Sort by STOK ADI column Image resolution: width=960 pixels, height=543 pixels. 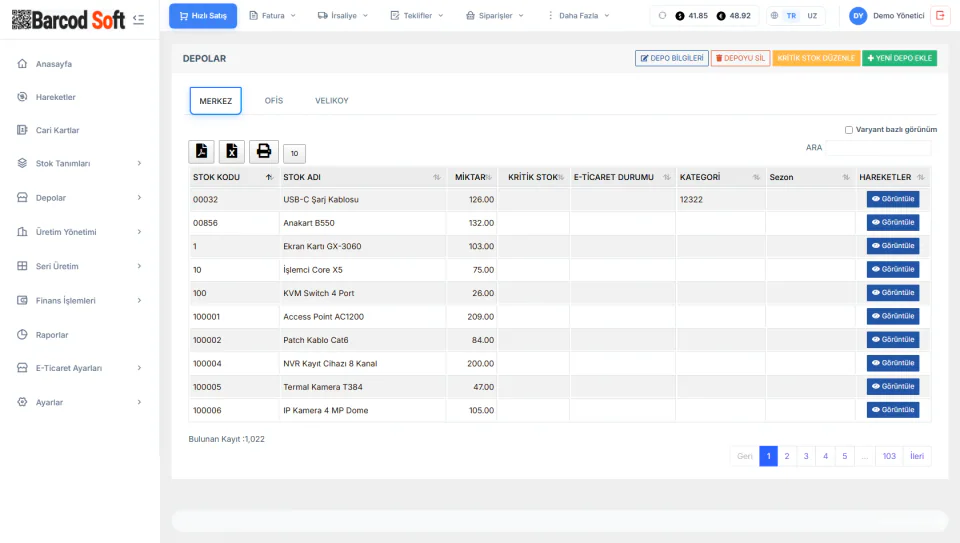(362, 177)
